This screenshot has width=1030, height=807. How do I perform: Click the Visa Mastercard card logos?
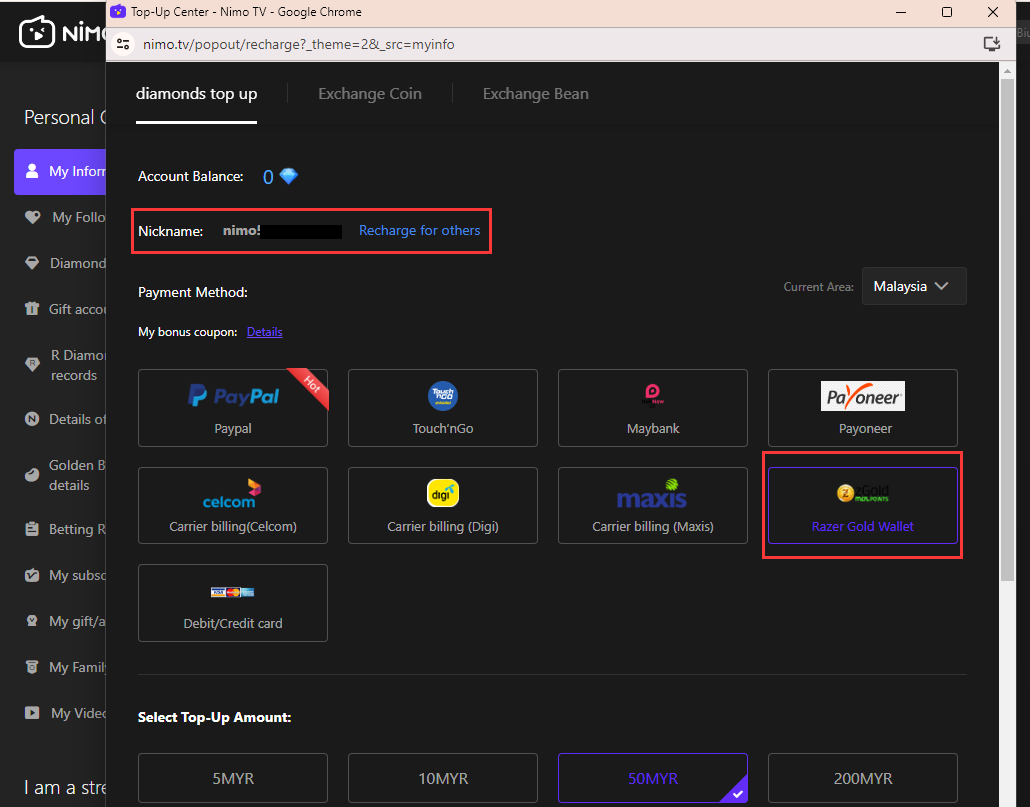pos(233,592)
